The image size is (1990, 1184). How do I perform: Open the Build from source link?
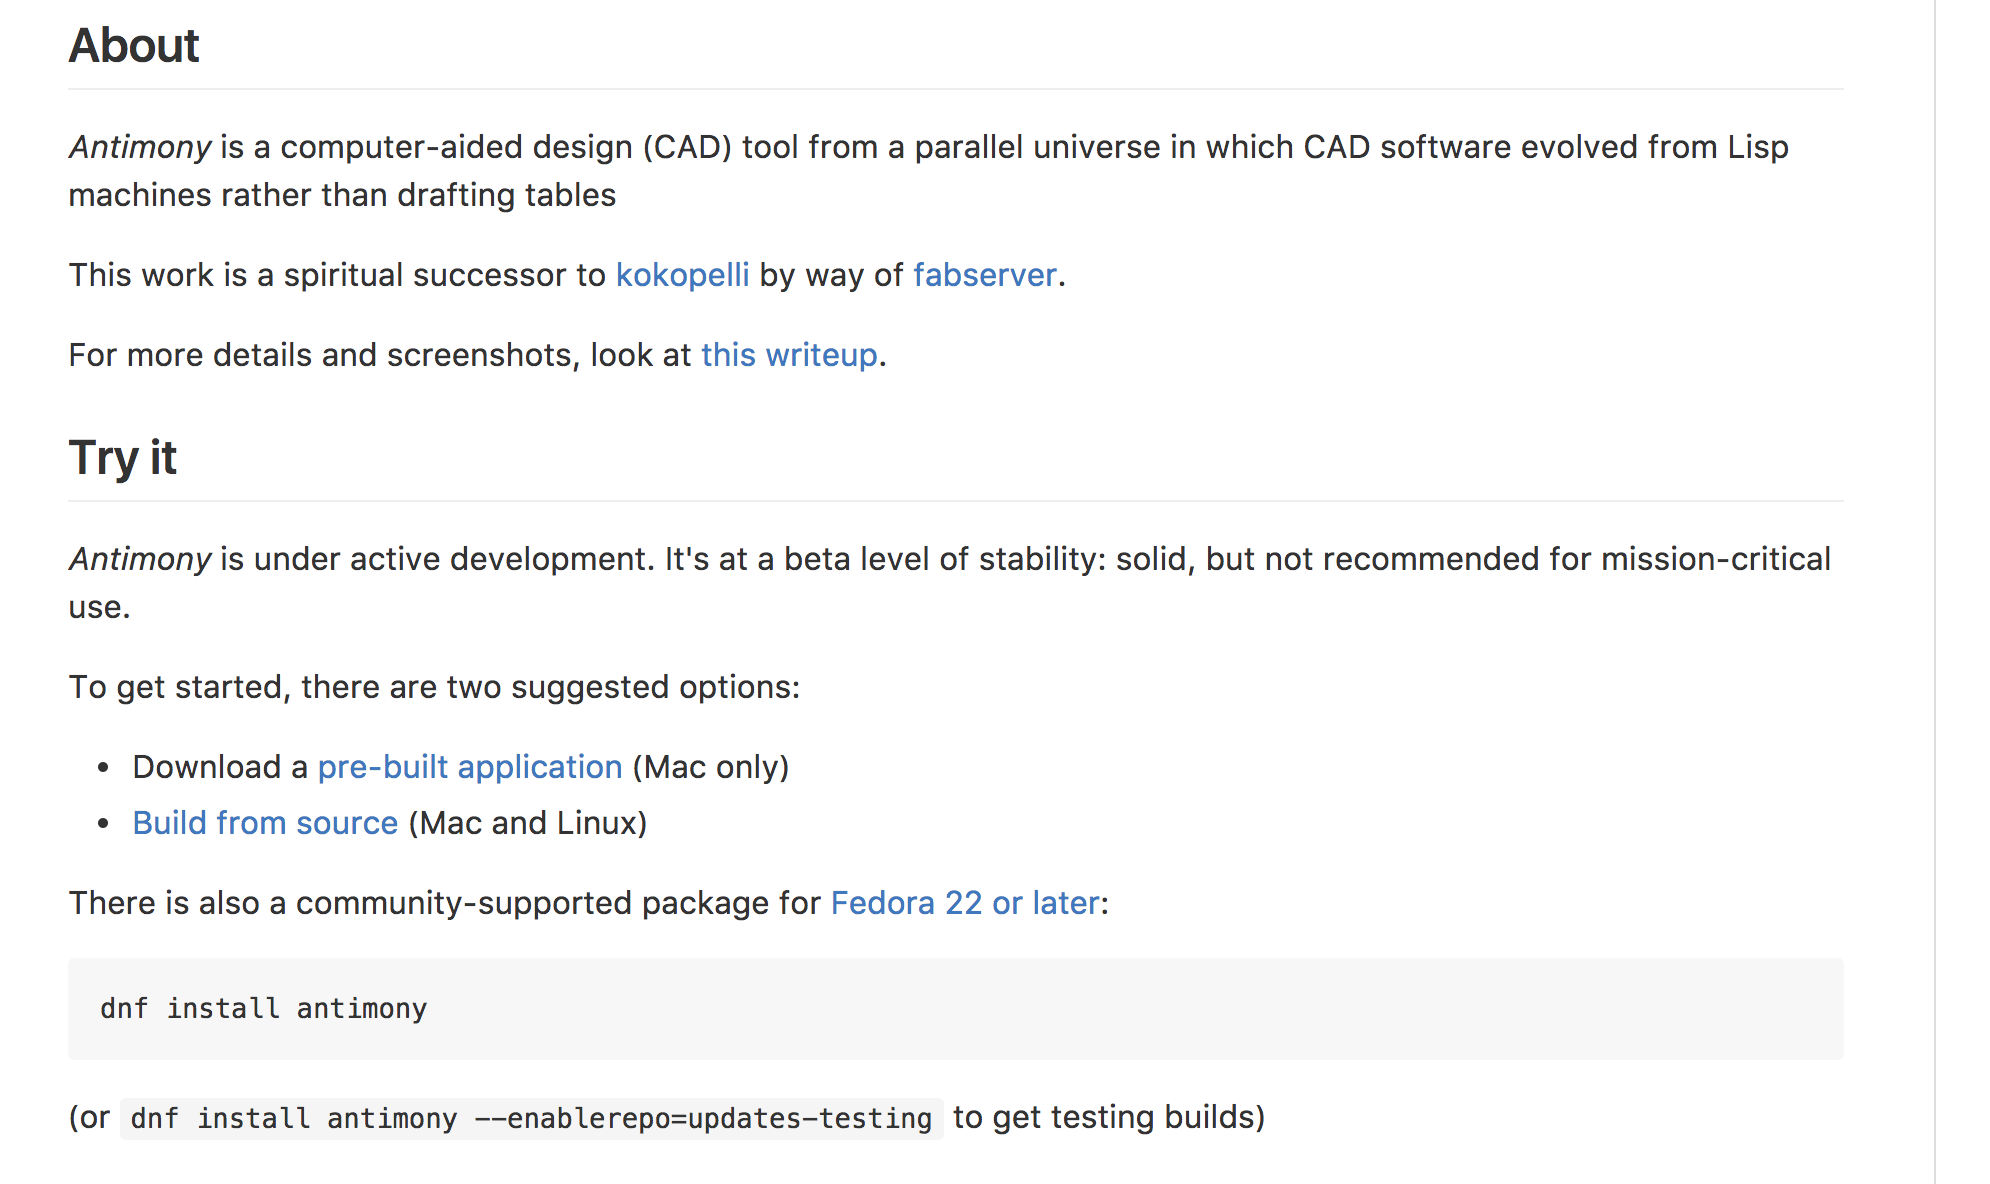(265, 823)
